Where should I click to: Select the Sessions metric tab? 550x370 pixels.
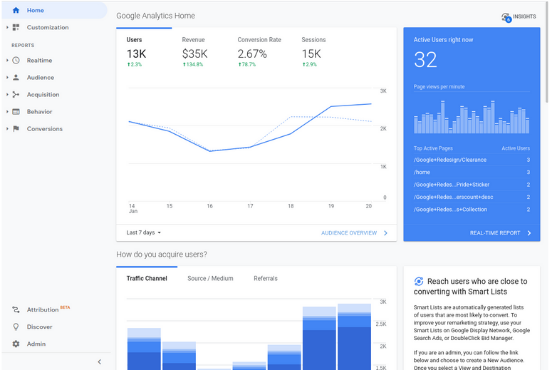(x=314, y=51)
